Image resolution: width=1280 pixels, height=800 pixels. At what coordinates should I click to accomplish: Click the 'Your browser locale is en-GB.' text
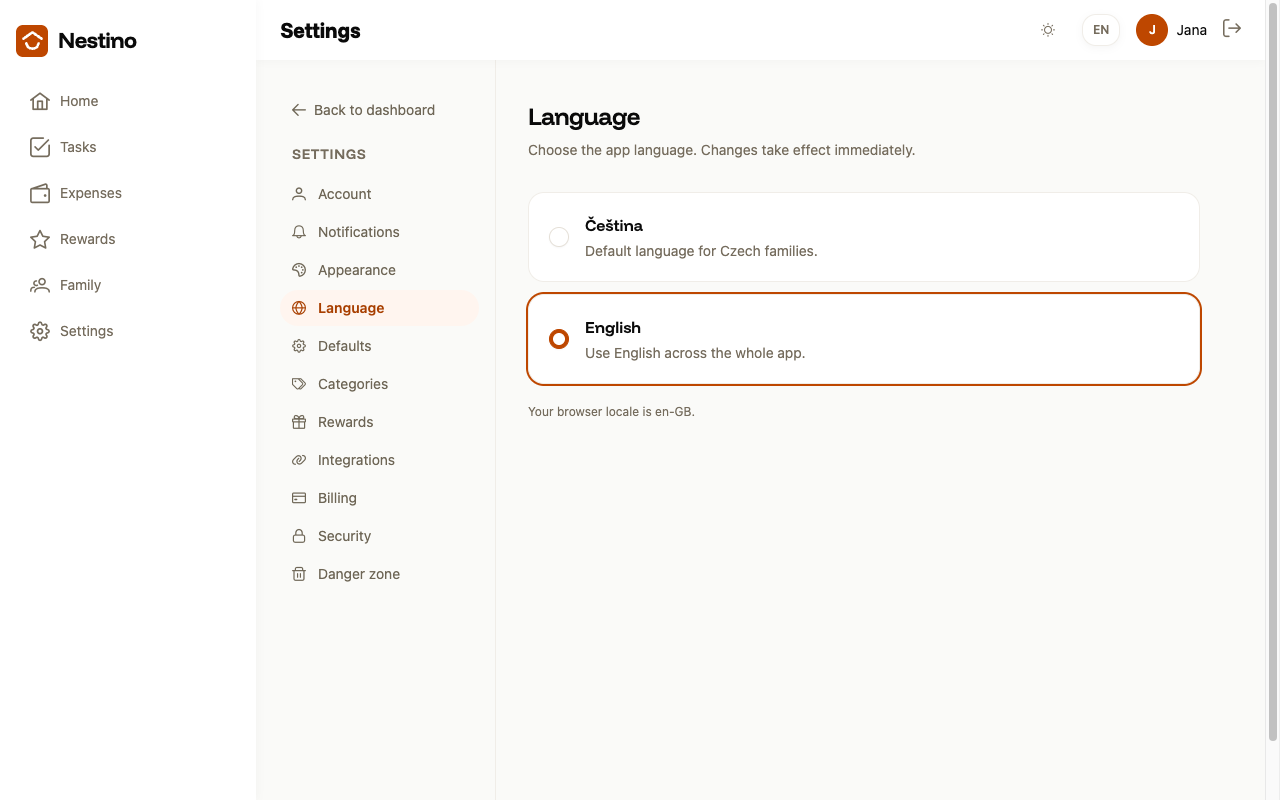pyautogui.click(x=611, y=412)
